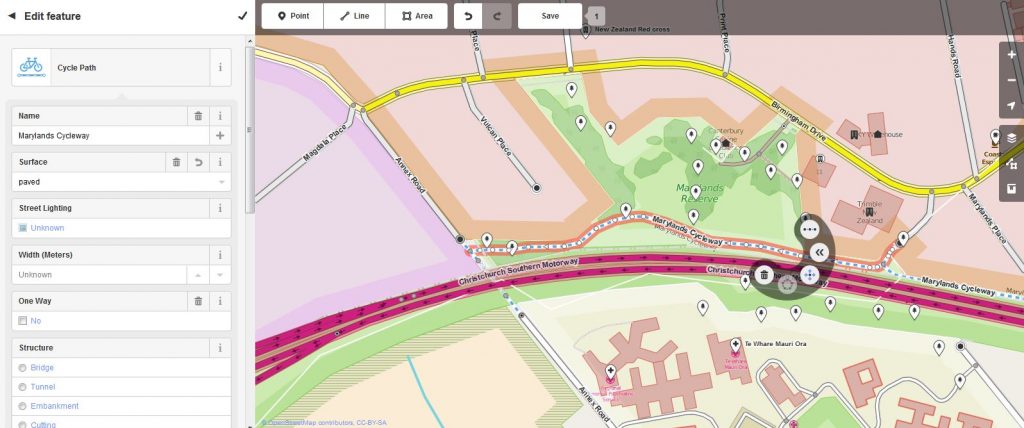Select the Embankment structure option
Screen dimensions: 1024x428
click(23, 406)
